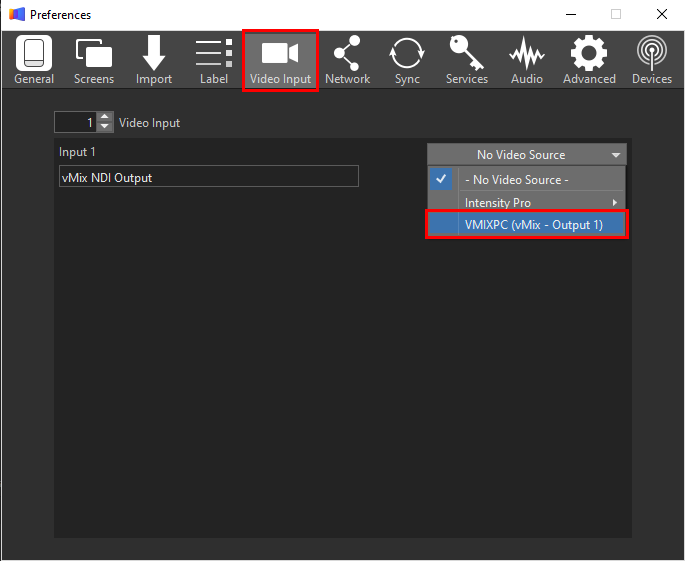Open Network preferences
This screenshot has height=561, width=685.
(x=347, y=60)
